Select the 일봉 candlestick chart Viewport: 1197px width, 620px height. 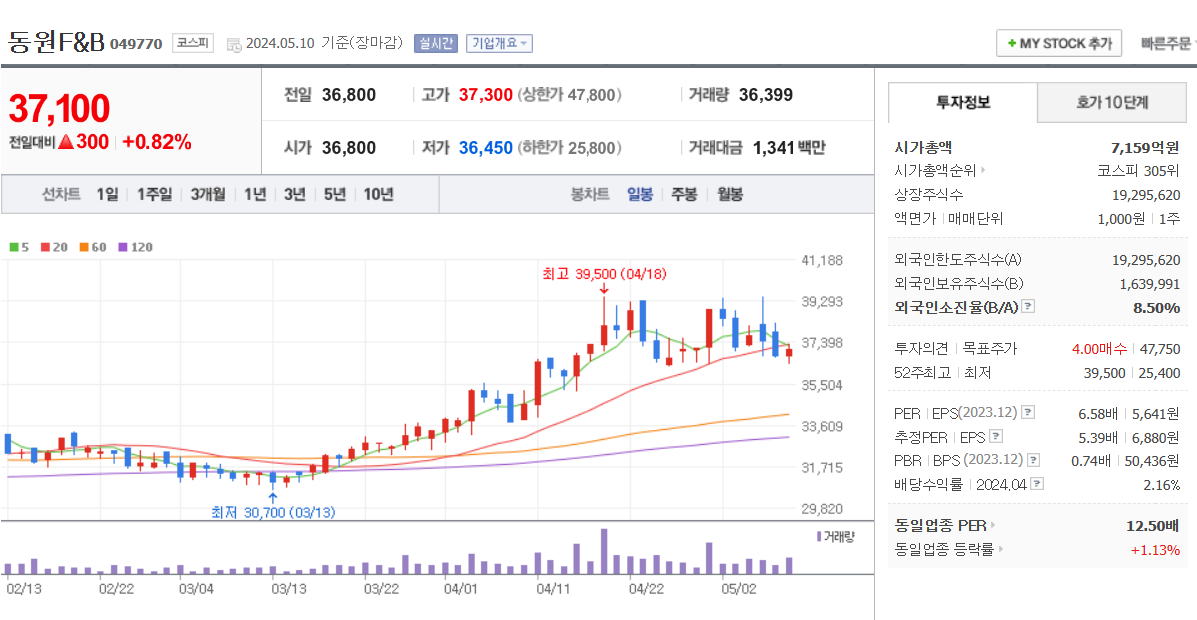(x=640, y=194)
